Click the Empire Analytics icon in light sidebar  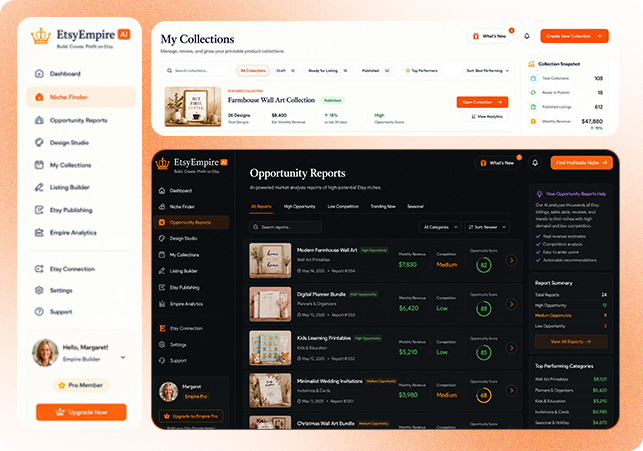click(39, 232)
